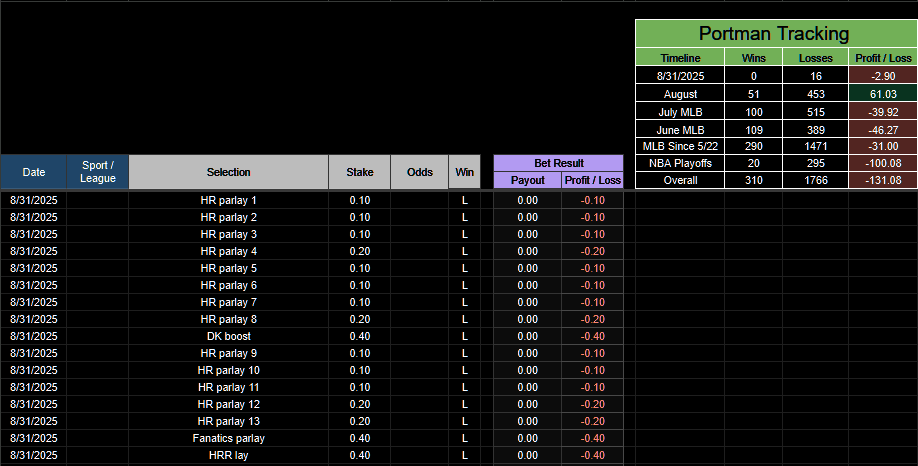Select the HR parlay 7 cell
The height and width of the screenshot is (466, 918).
tap(228, 302)
